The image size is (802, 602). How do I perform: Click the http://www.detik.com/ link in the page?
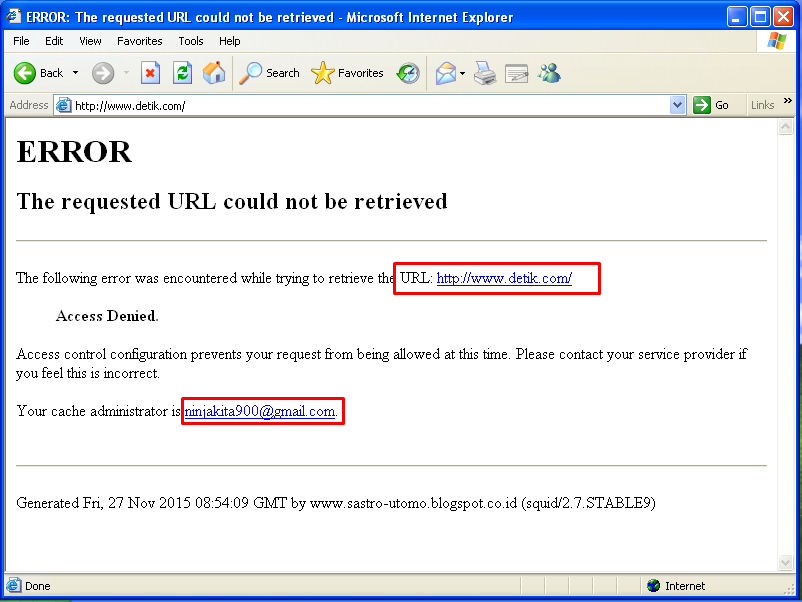tap(504, 278)
